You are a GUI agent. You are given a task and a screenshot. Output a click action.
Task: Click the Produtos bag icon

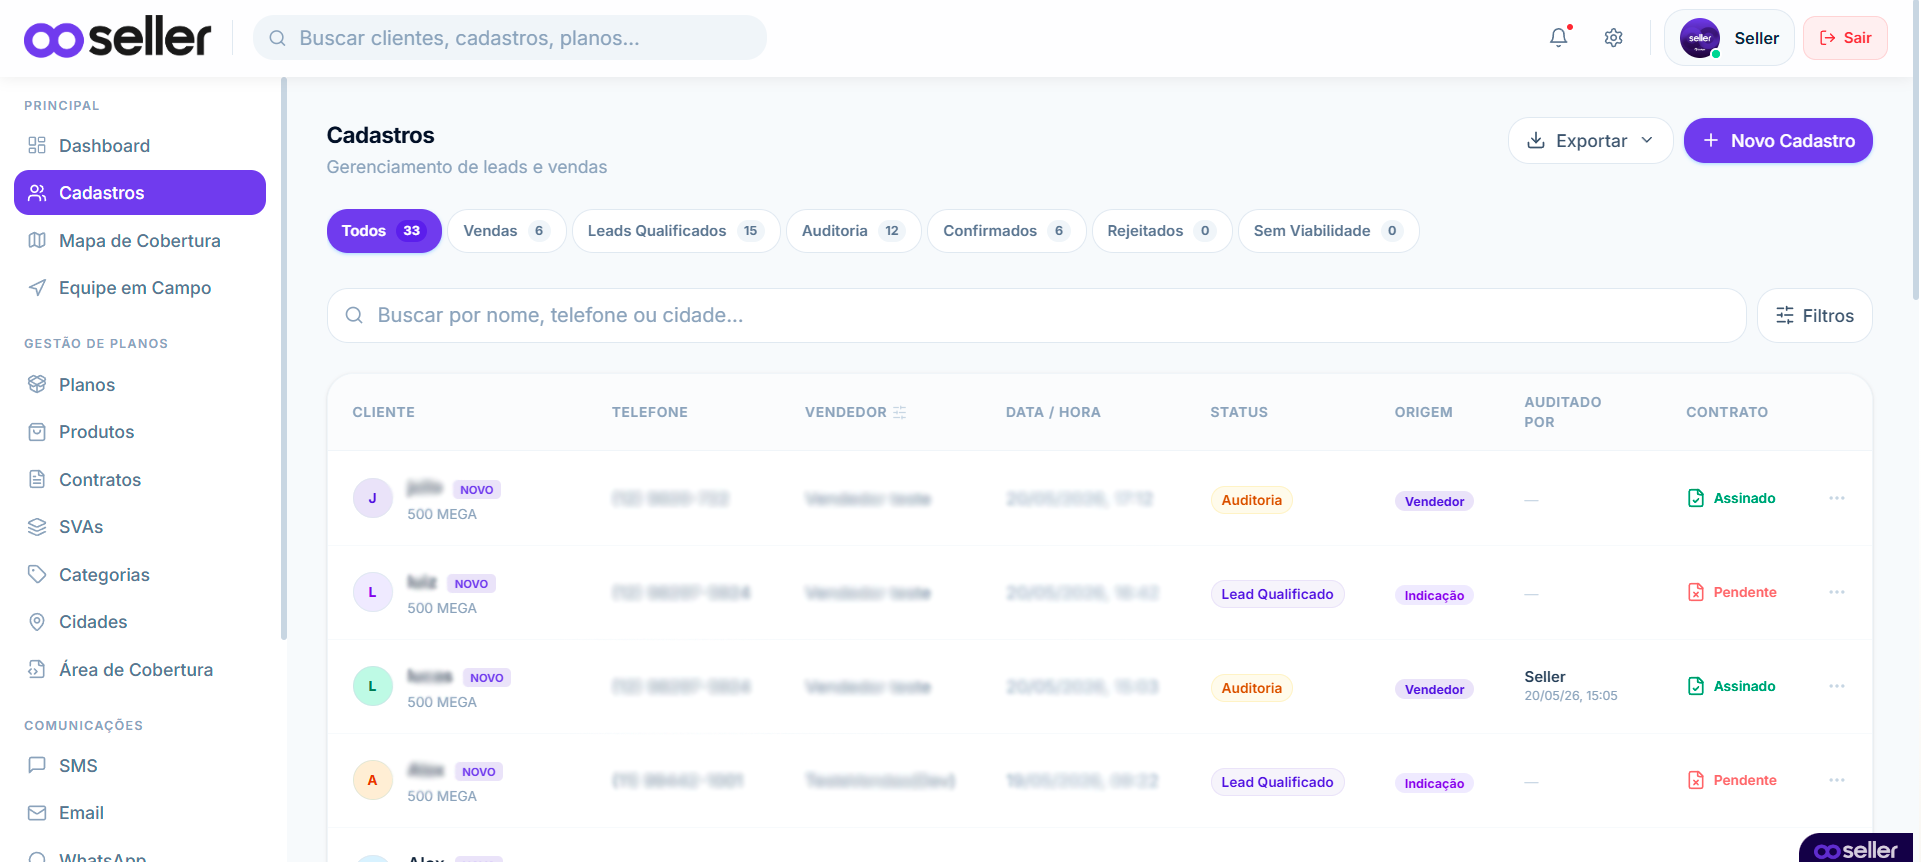37,432
